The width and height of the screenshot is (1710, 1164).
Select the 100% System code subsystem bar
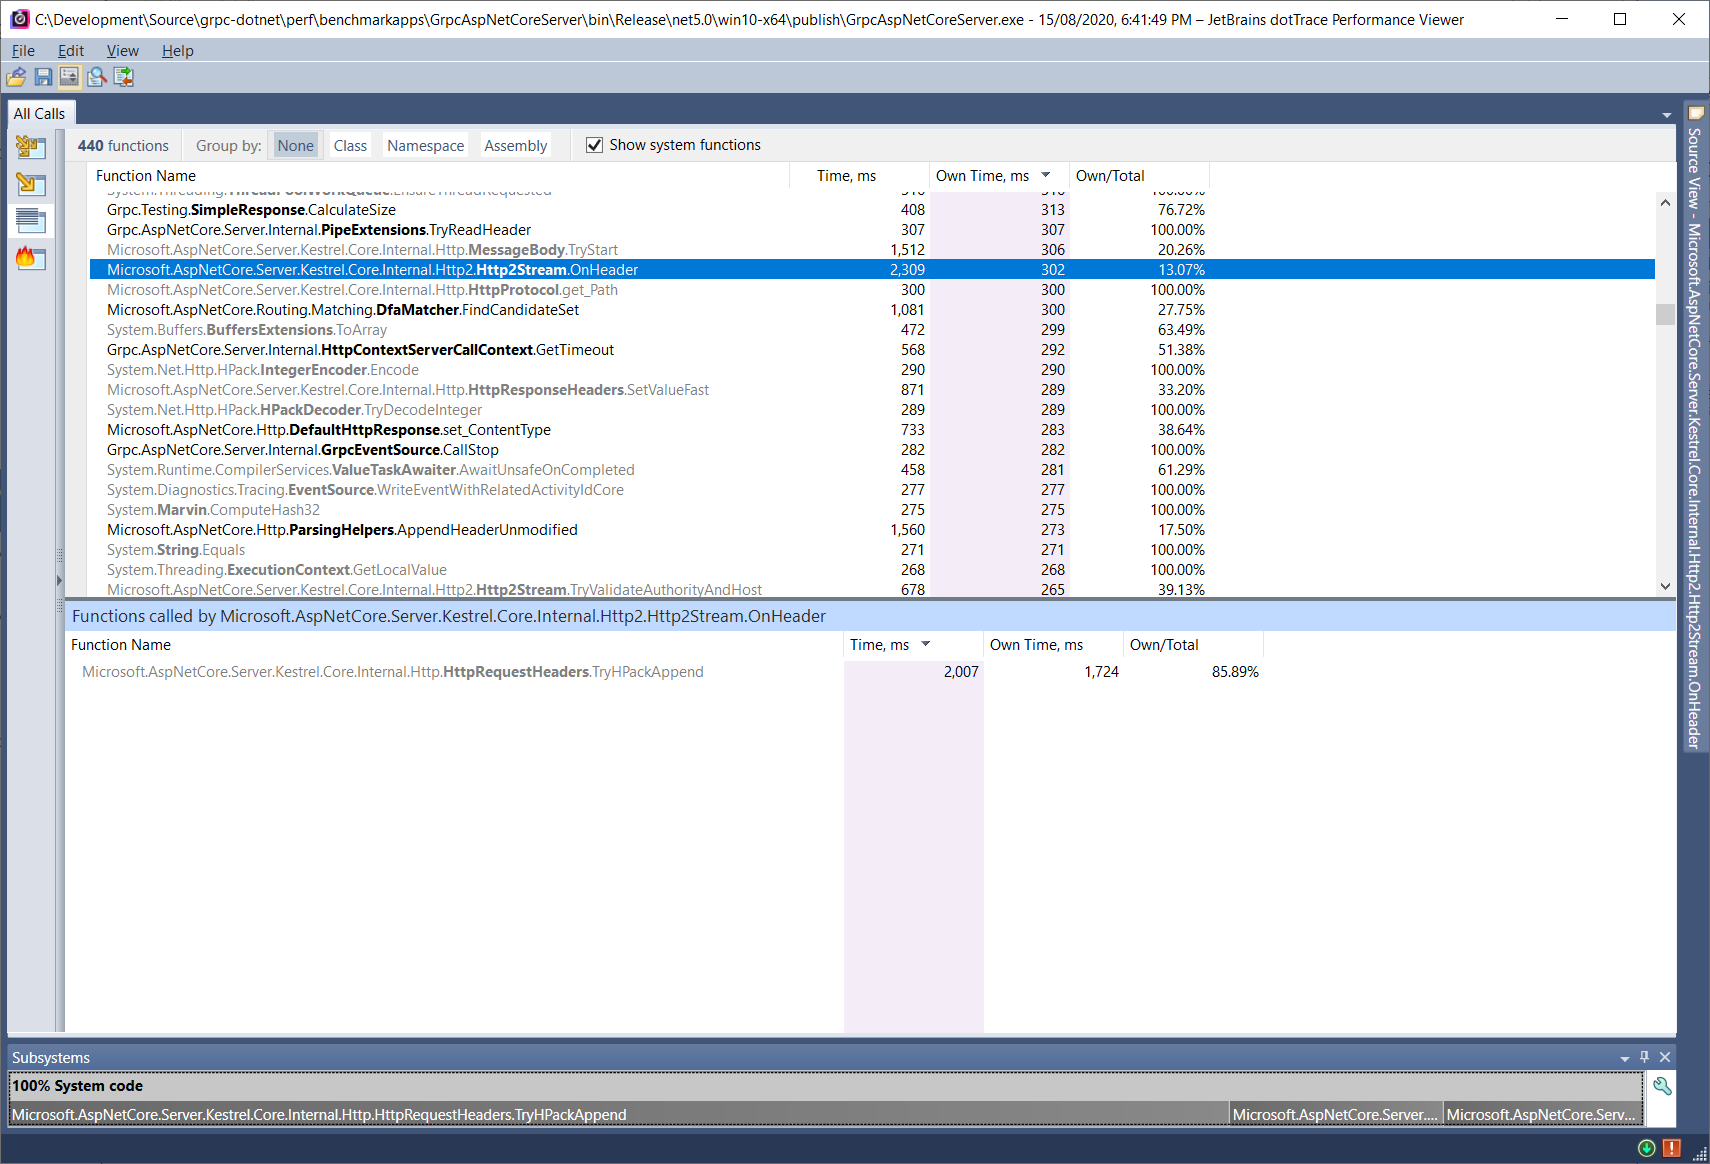(826, 1086)
